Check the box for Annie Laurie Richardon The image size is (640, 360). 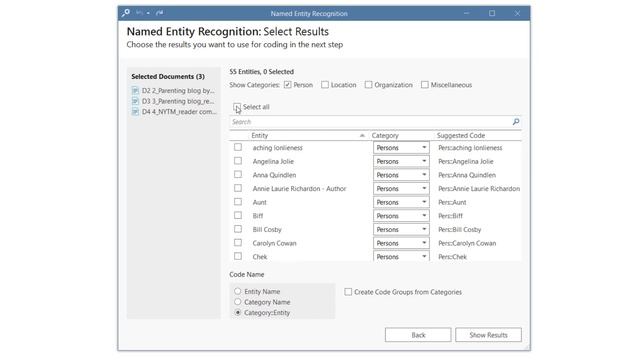click(x=238, y=188)
